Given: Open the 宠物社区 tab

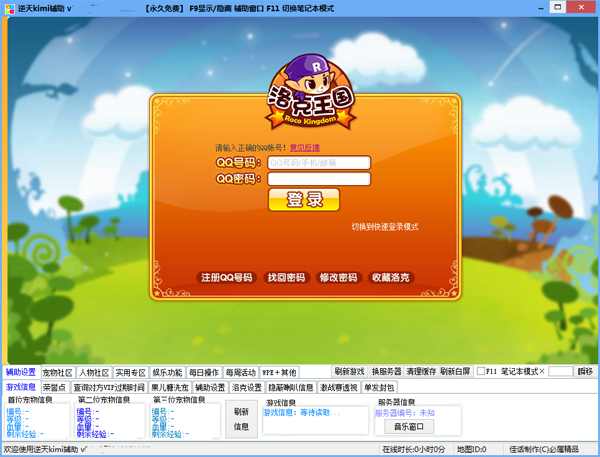Looking at the screenshot, I should [x=57, y=372].
